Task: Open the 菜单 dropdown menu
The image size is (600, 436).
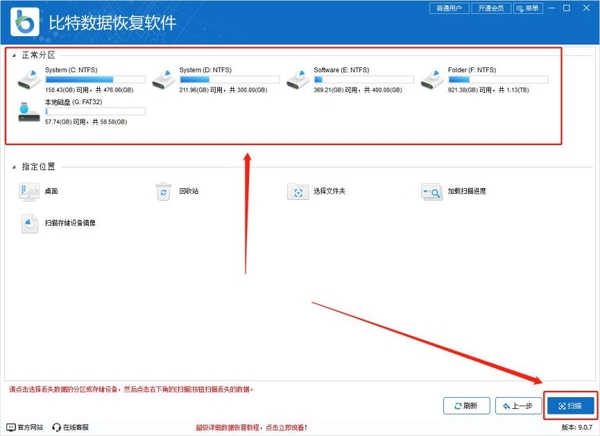Action: pos(528,8)
